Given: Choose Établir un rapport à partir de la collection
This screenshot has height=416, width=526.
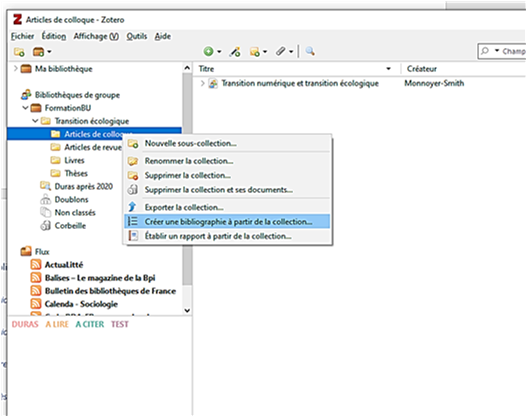Looking at the screenshot, I should click(227, 236).
